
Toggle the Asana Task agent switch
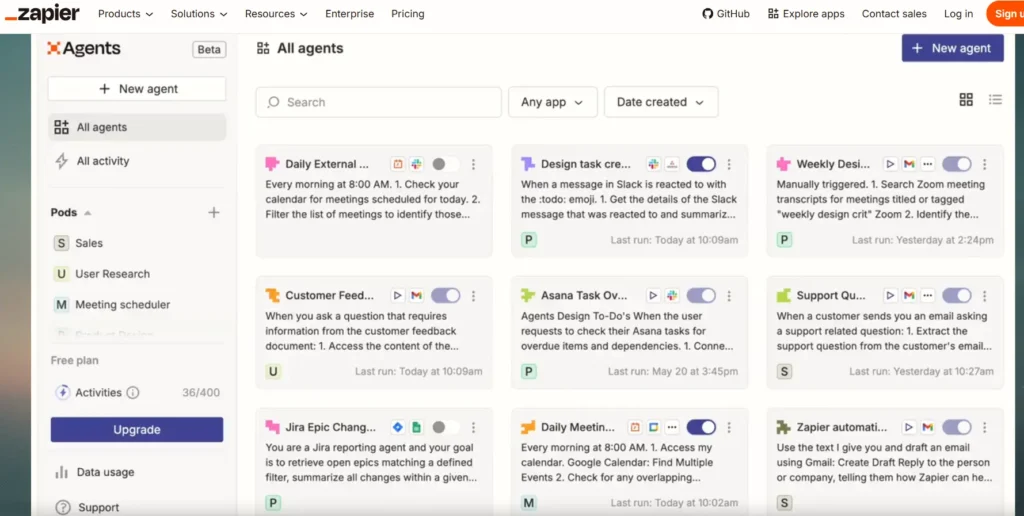701,295
